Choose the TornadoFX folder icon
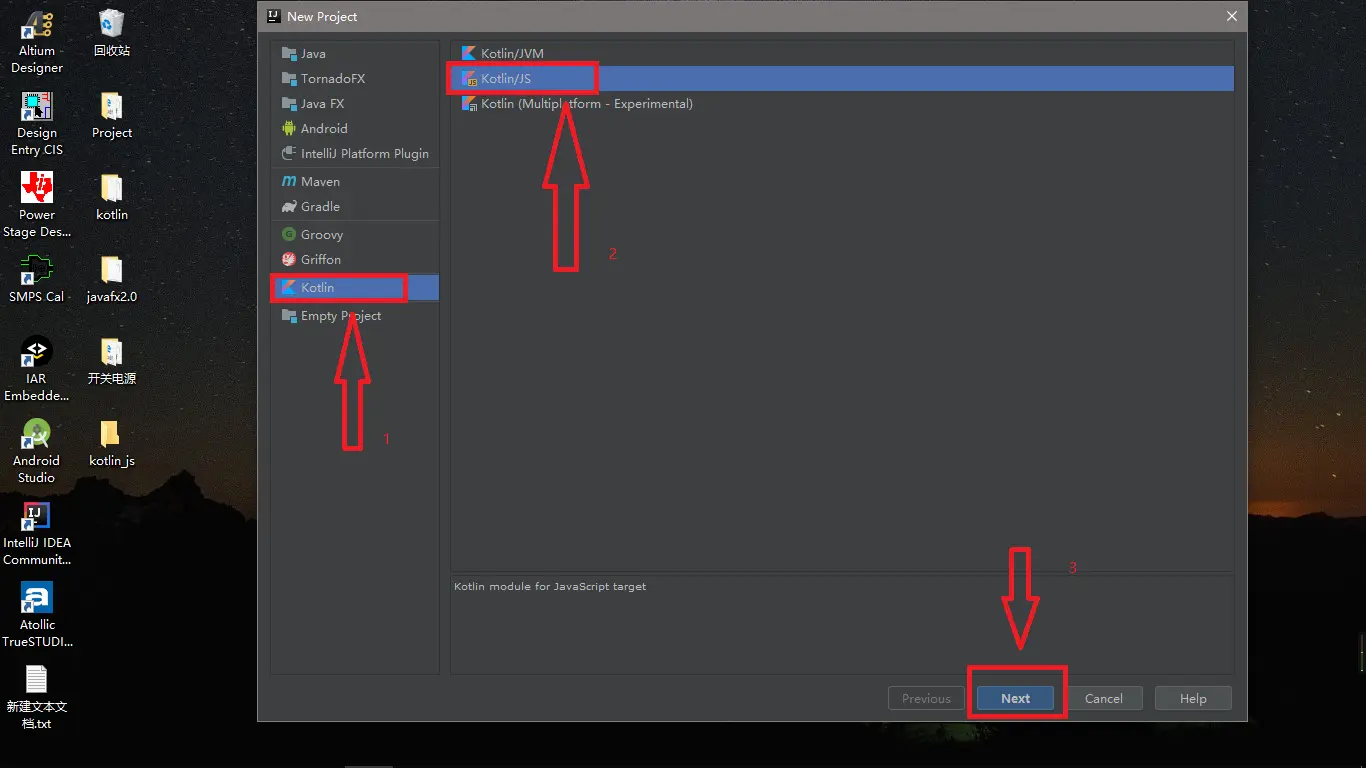The image size is (1366, 768). 289,79
